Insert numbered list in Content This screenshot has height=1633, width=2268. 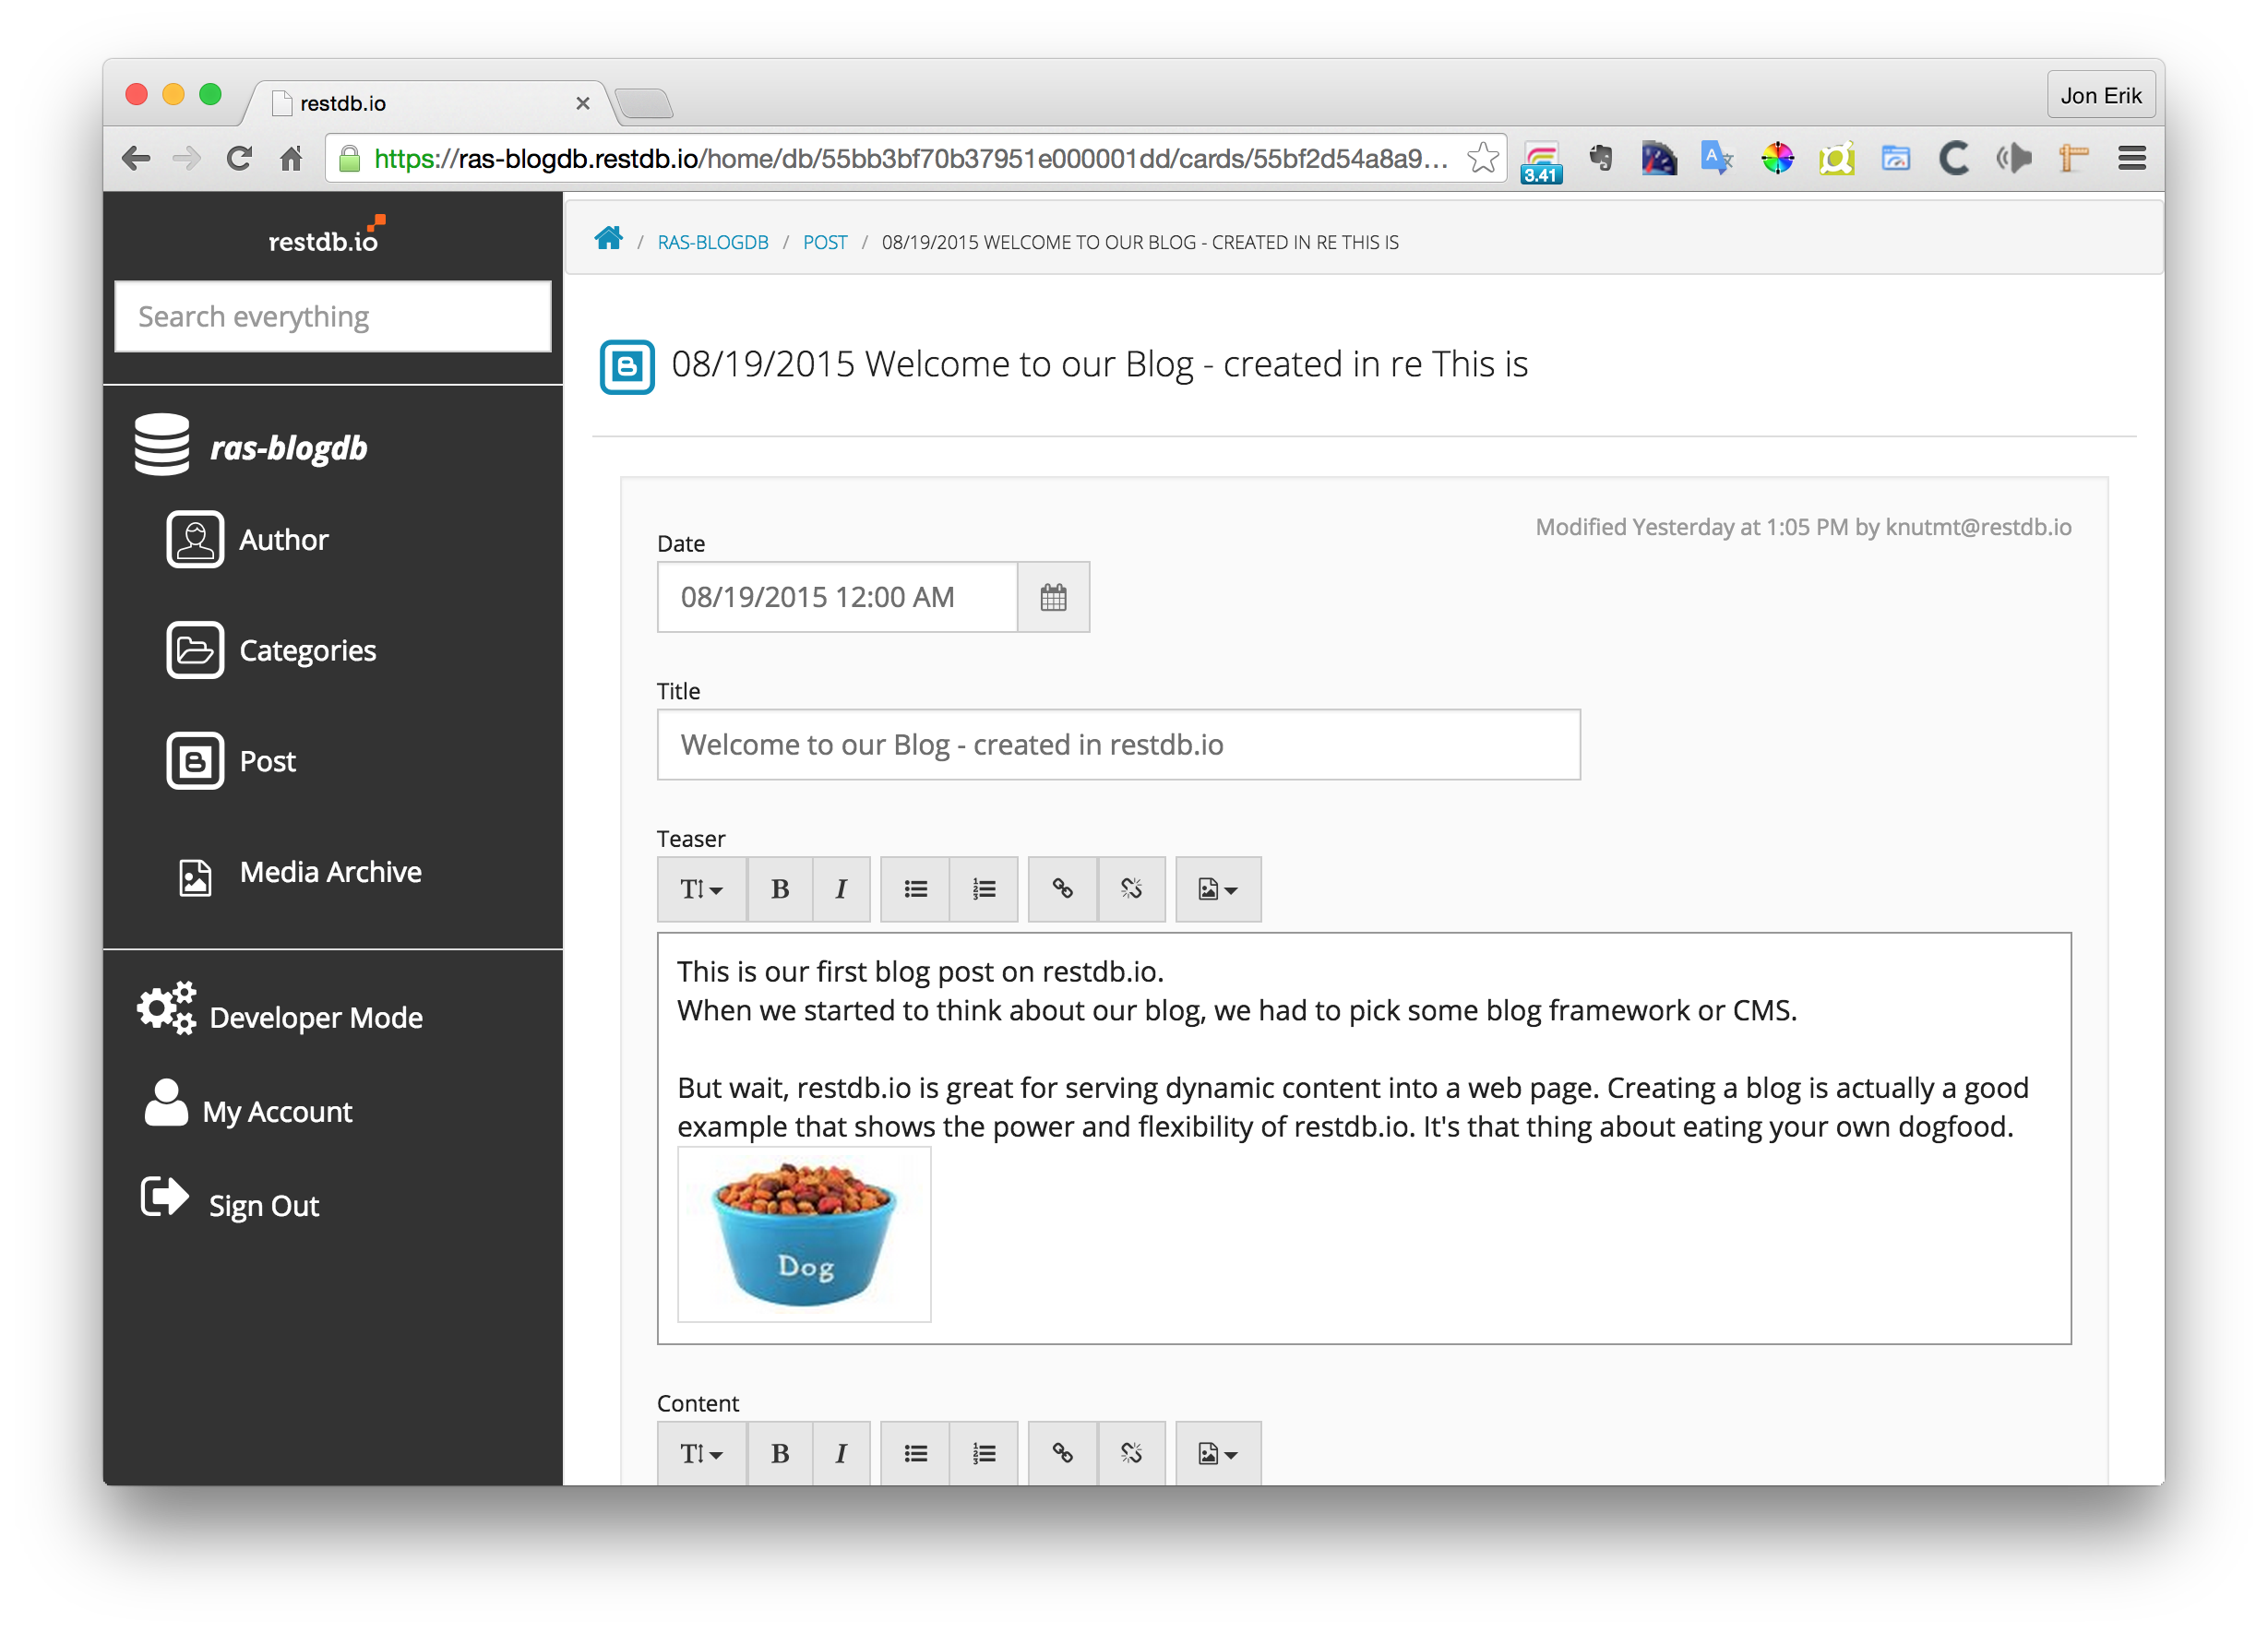click(984, 1454)
